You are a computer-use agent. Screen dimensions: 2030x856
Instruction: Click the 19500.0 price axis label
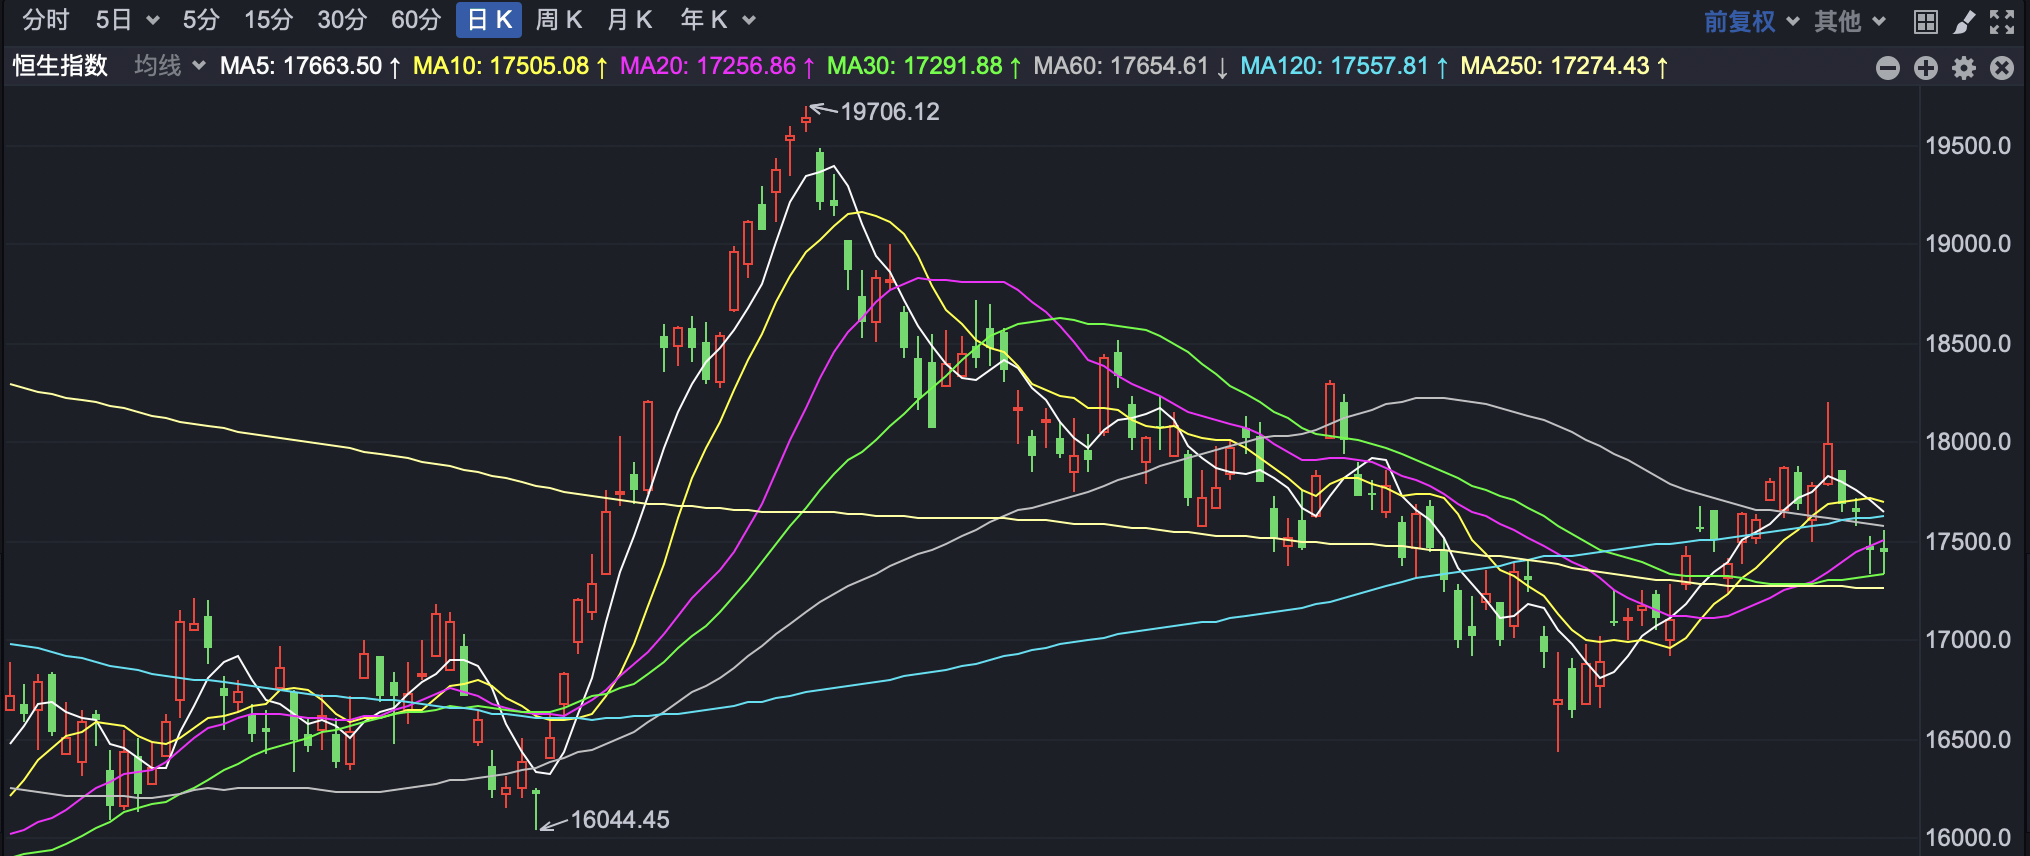coord(1968,146)
